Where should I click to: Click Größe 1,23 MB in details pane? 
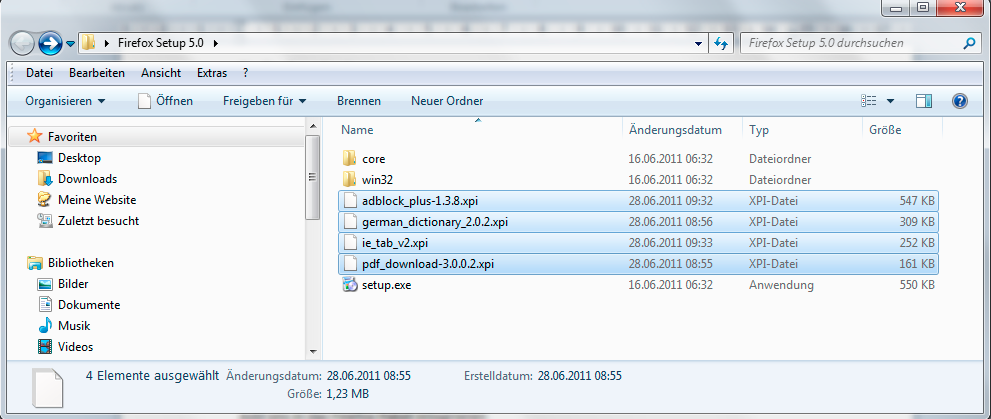[348, 394]
